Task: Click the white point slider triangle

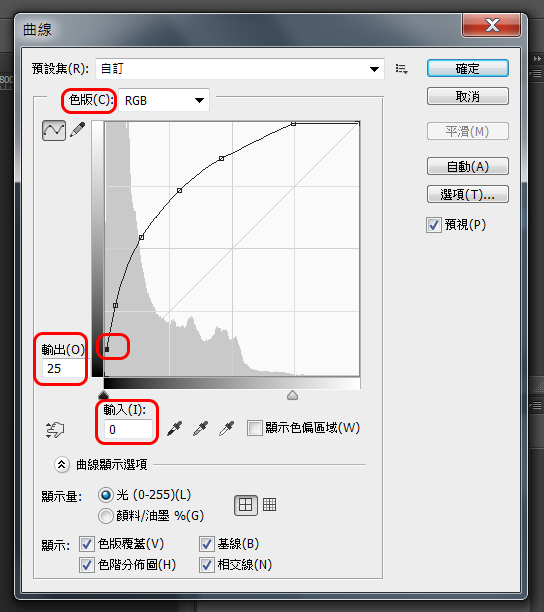Action: (x=292, y=395)
